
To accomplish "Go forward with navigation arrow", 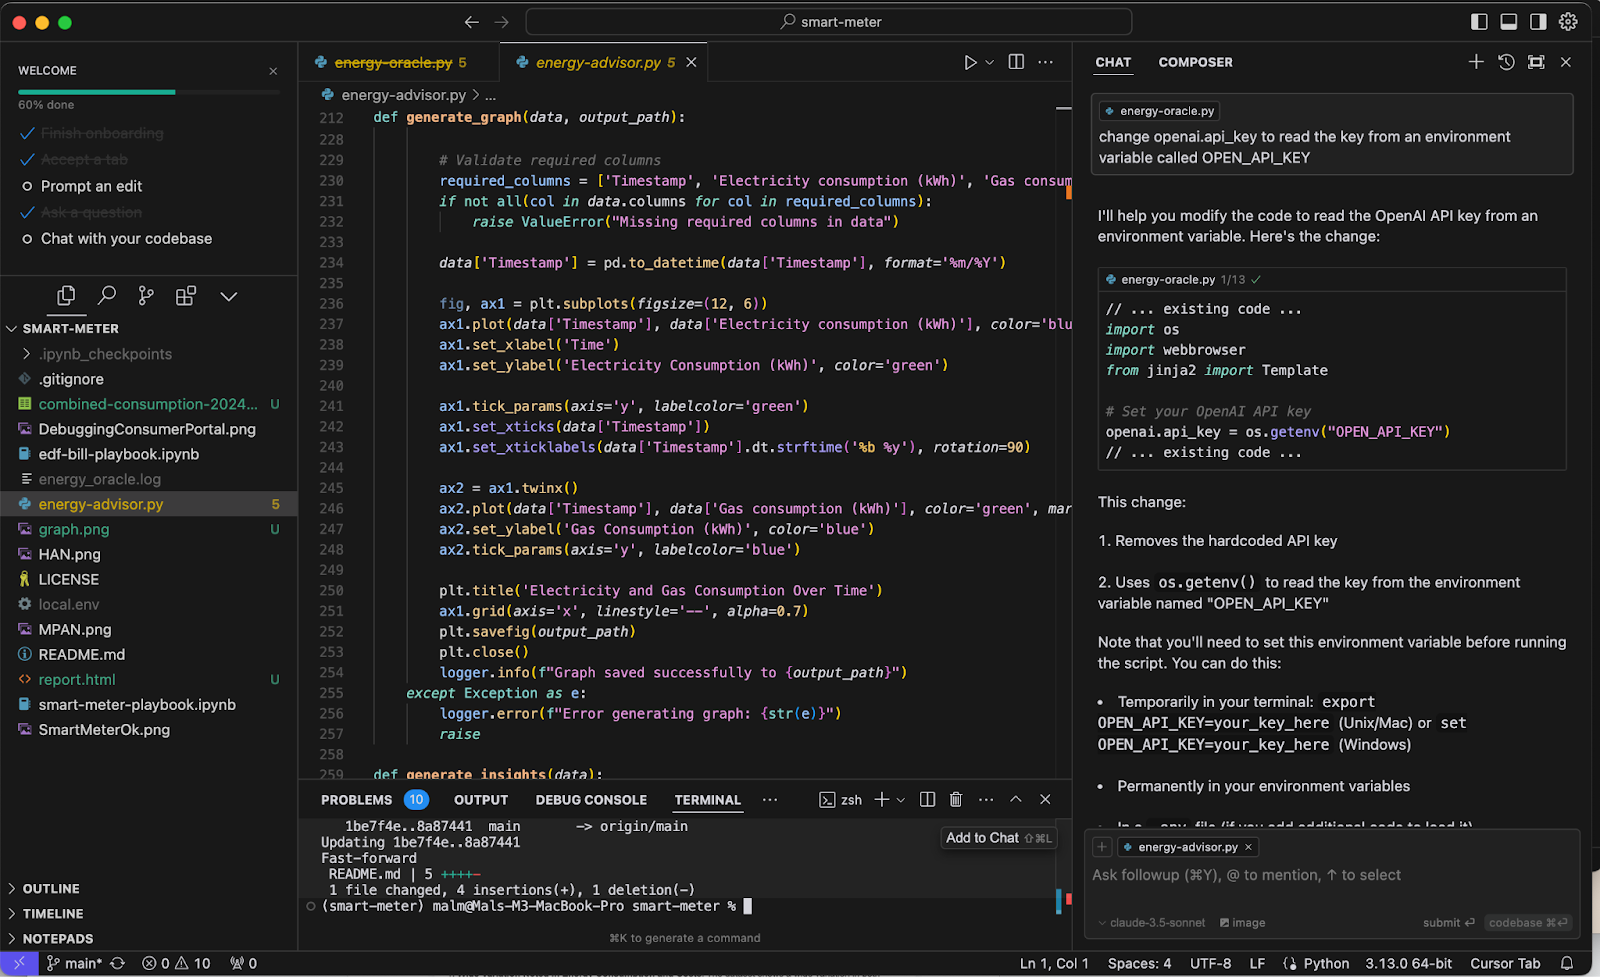I will point(502,22).
